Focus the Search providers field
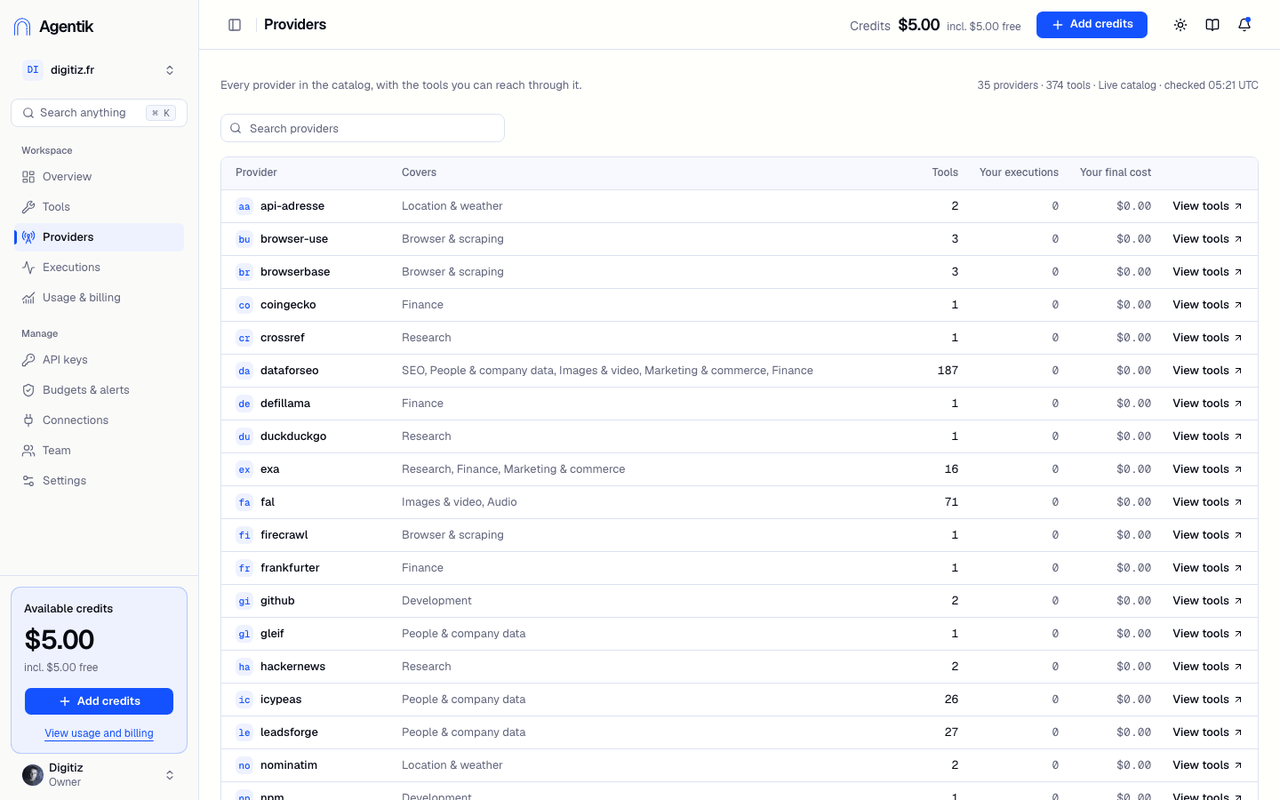Screen dimensions: 1280x800 [x=362, y=128]
